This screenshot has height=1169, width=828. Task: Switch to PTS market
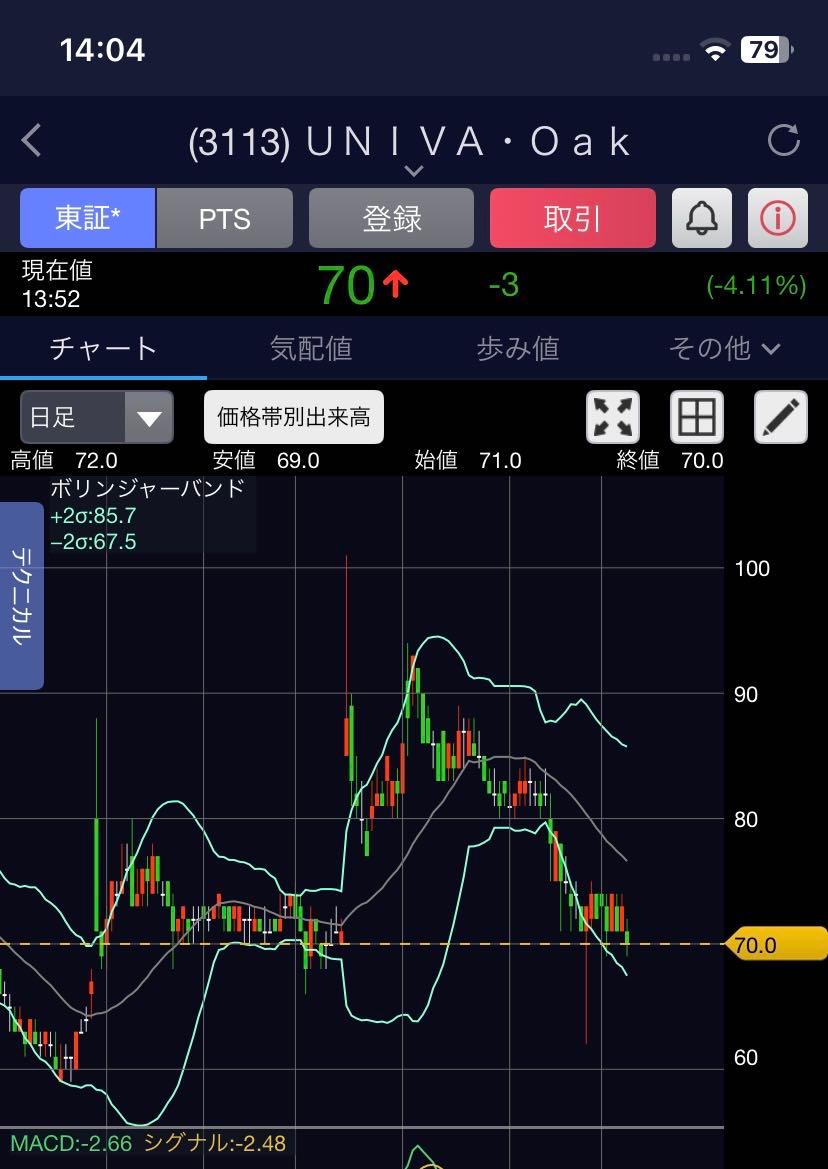224,218
